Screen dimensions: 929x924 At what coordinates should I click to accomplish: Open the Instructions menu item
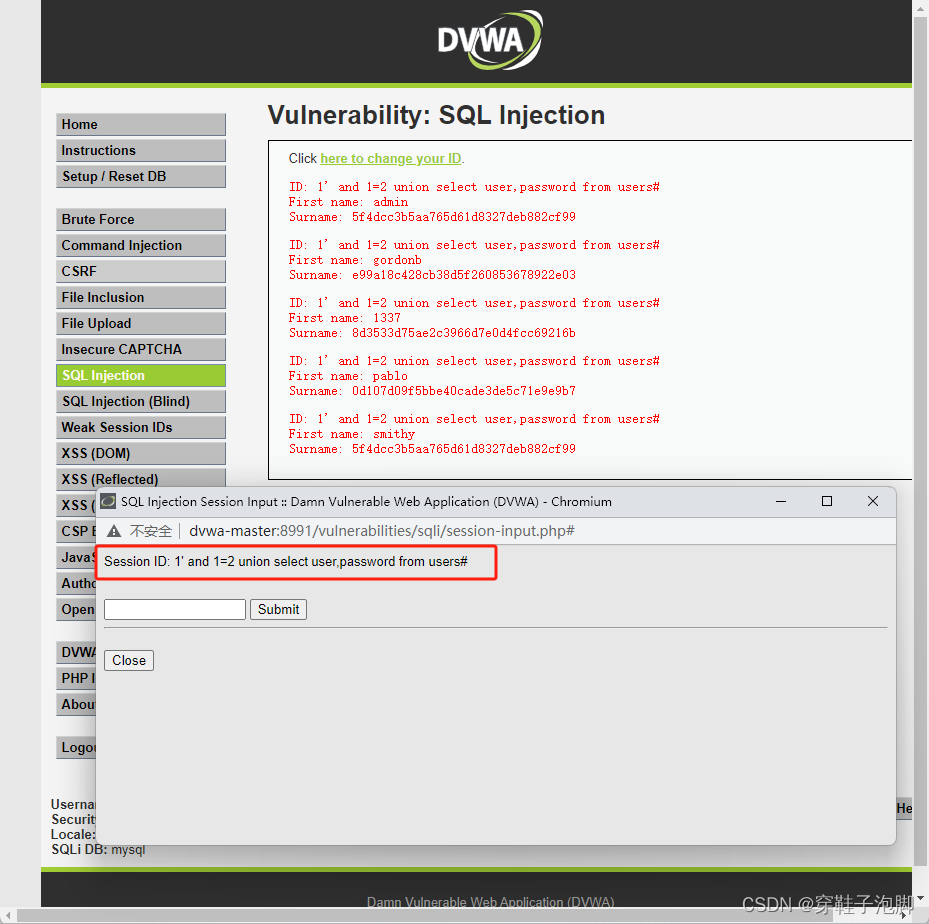coord(141,150)
